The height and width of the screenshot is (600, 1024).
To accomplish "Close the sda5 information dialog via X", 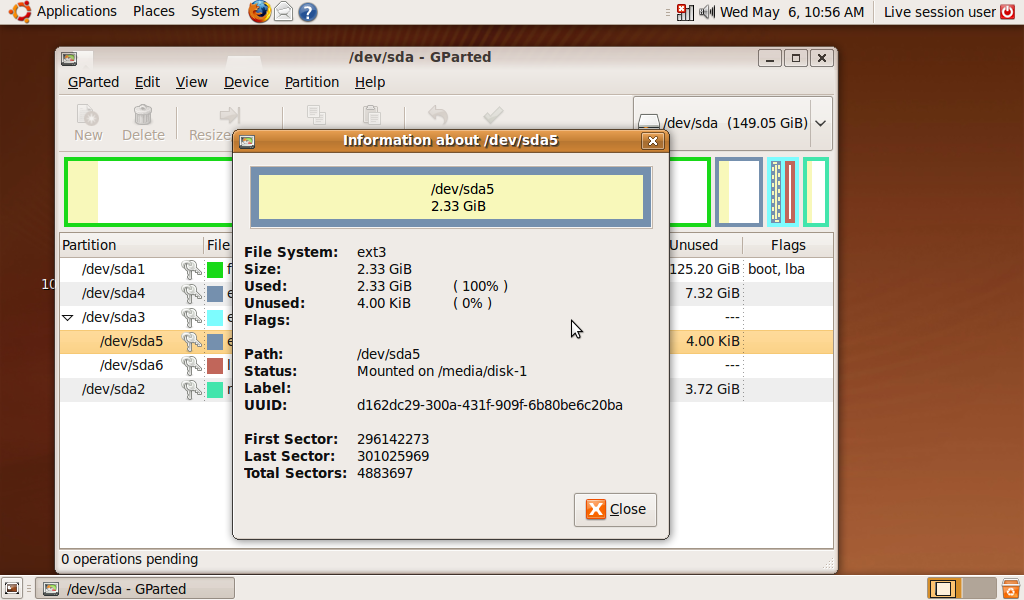I will pos(652,140).
